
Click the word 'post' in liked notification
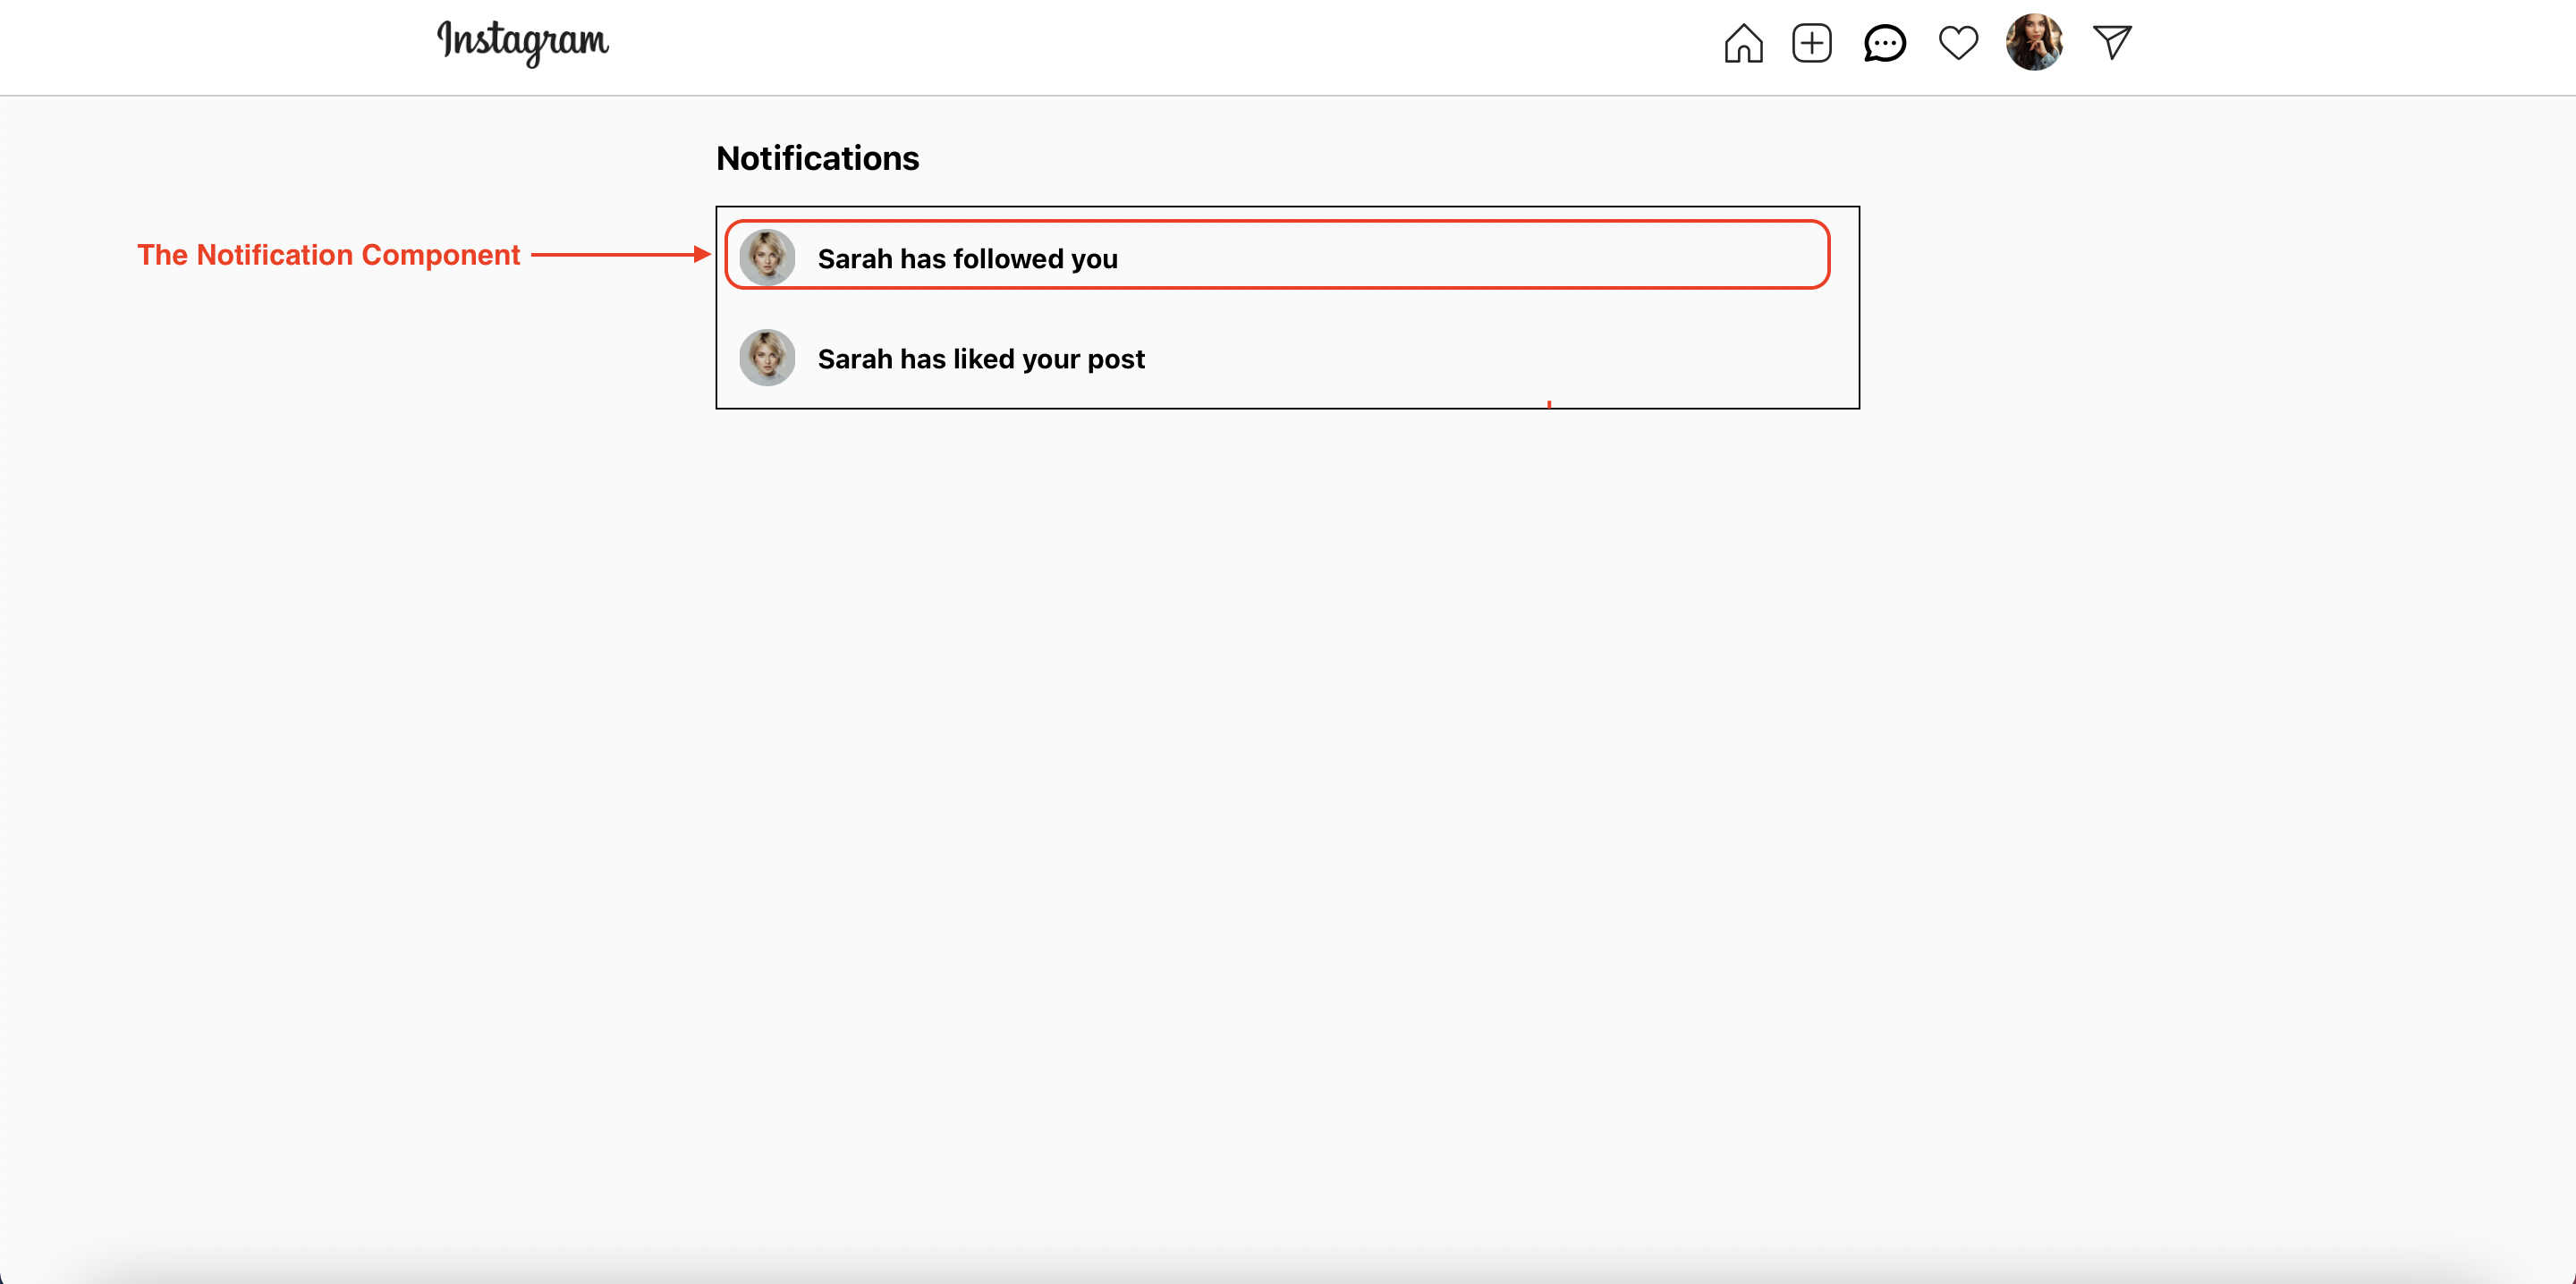[1116, 360]
